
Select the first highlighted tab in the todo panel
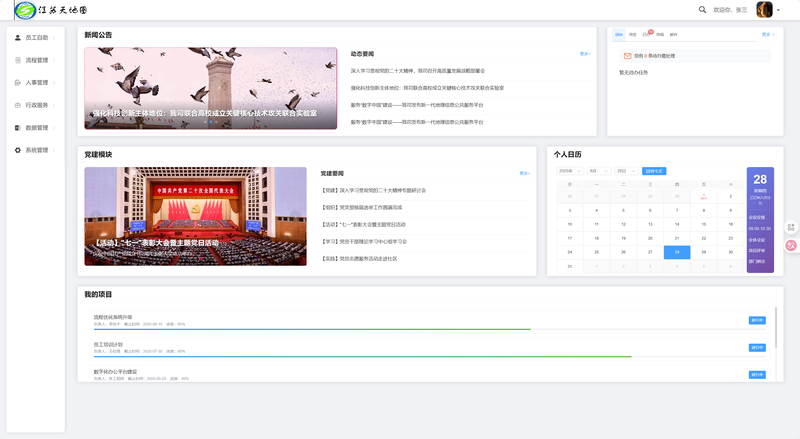pos(619,35)
